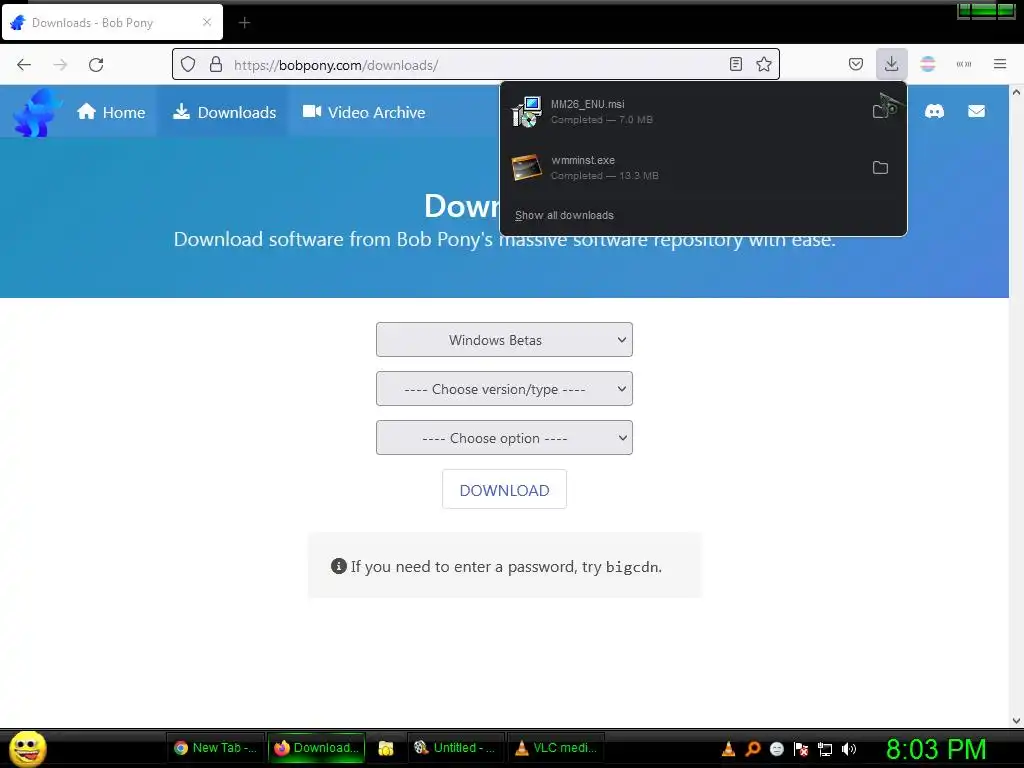
Task: Open the Video Archive nav item
Action: (364, 112)
